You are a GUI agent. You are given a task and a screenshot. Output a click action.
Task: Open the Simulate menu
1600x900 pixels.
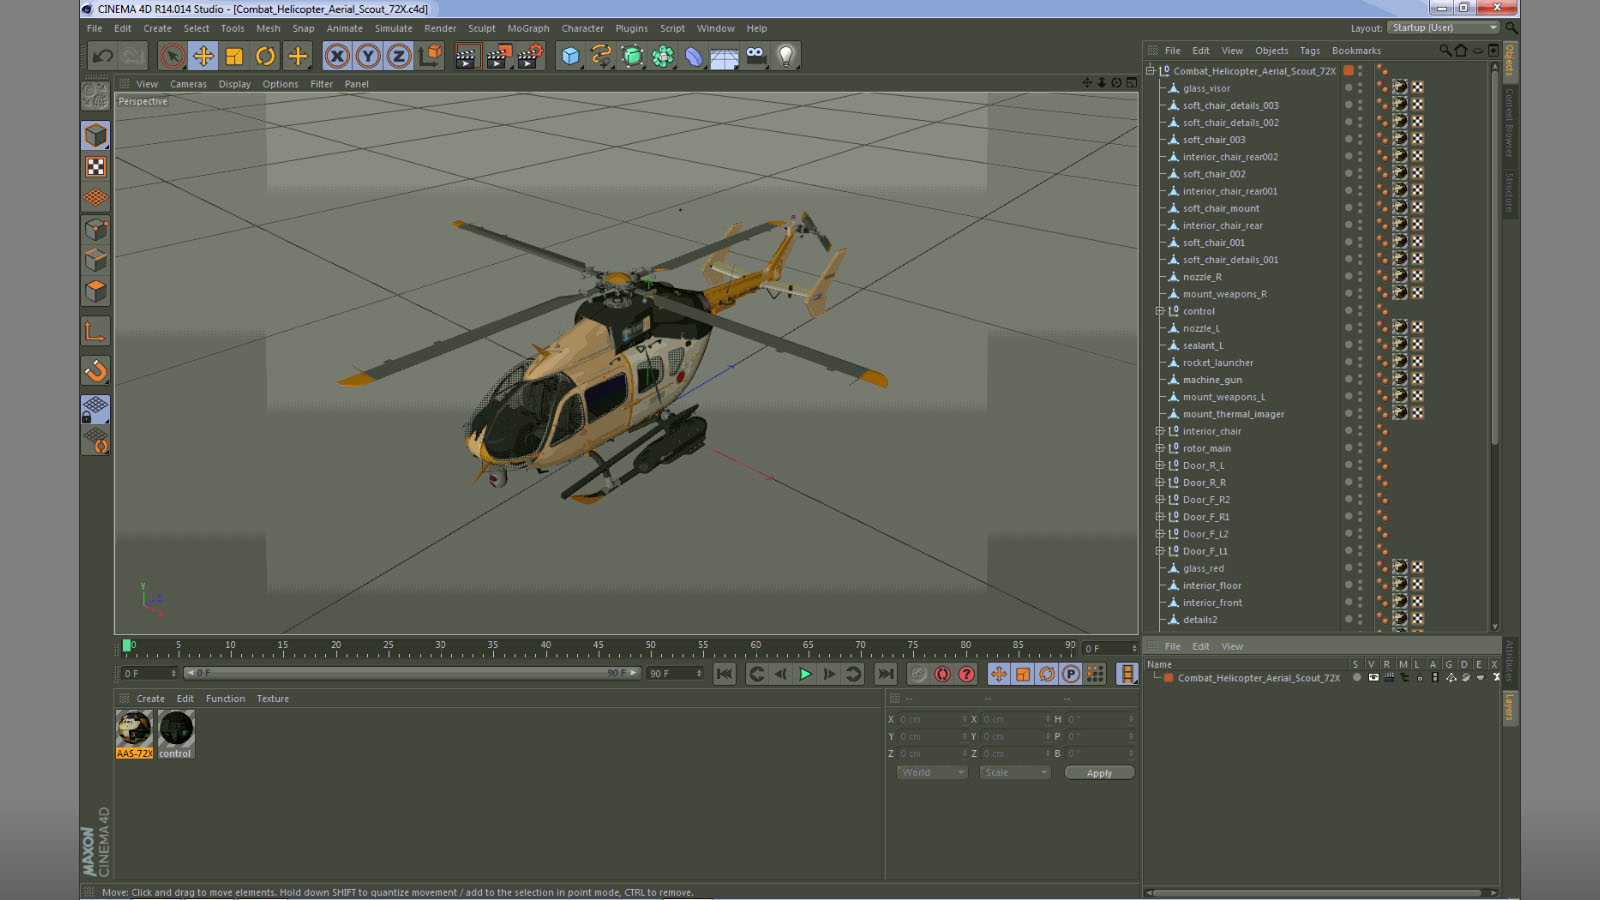click(x=393, y=28)
